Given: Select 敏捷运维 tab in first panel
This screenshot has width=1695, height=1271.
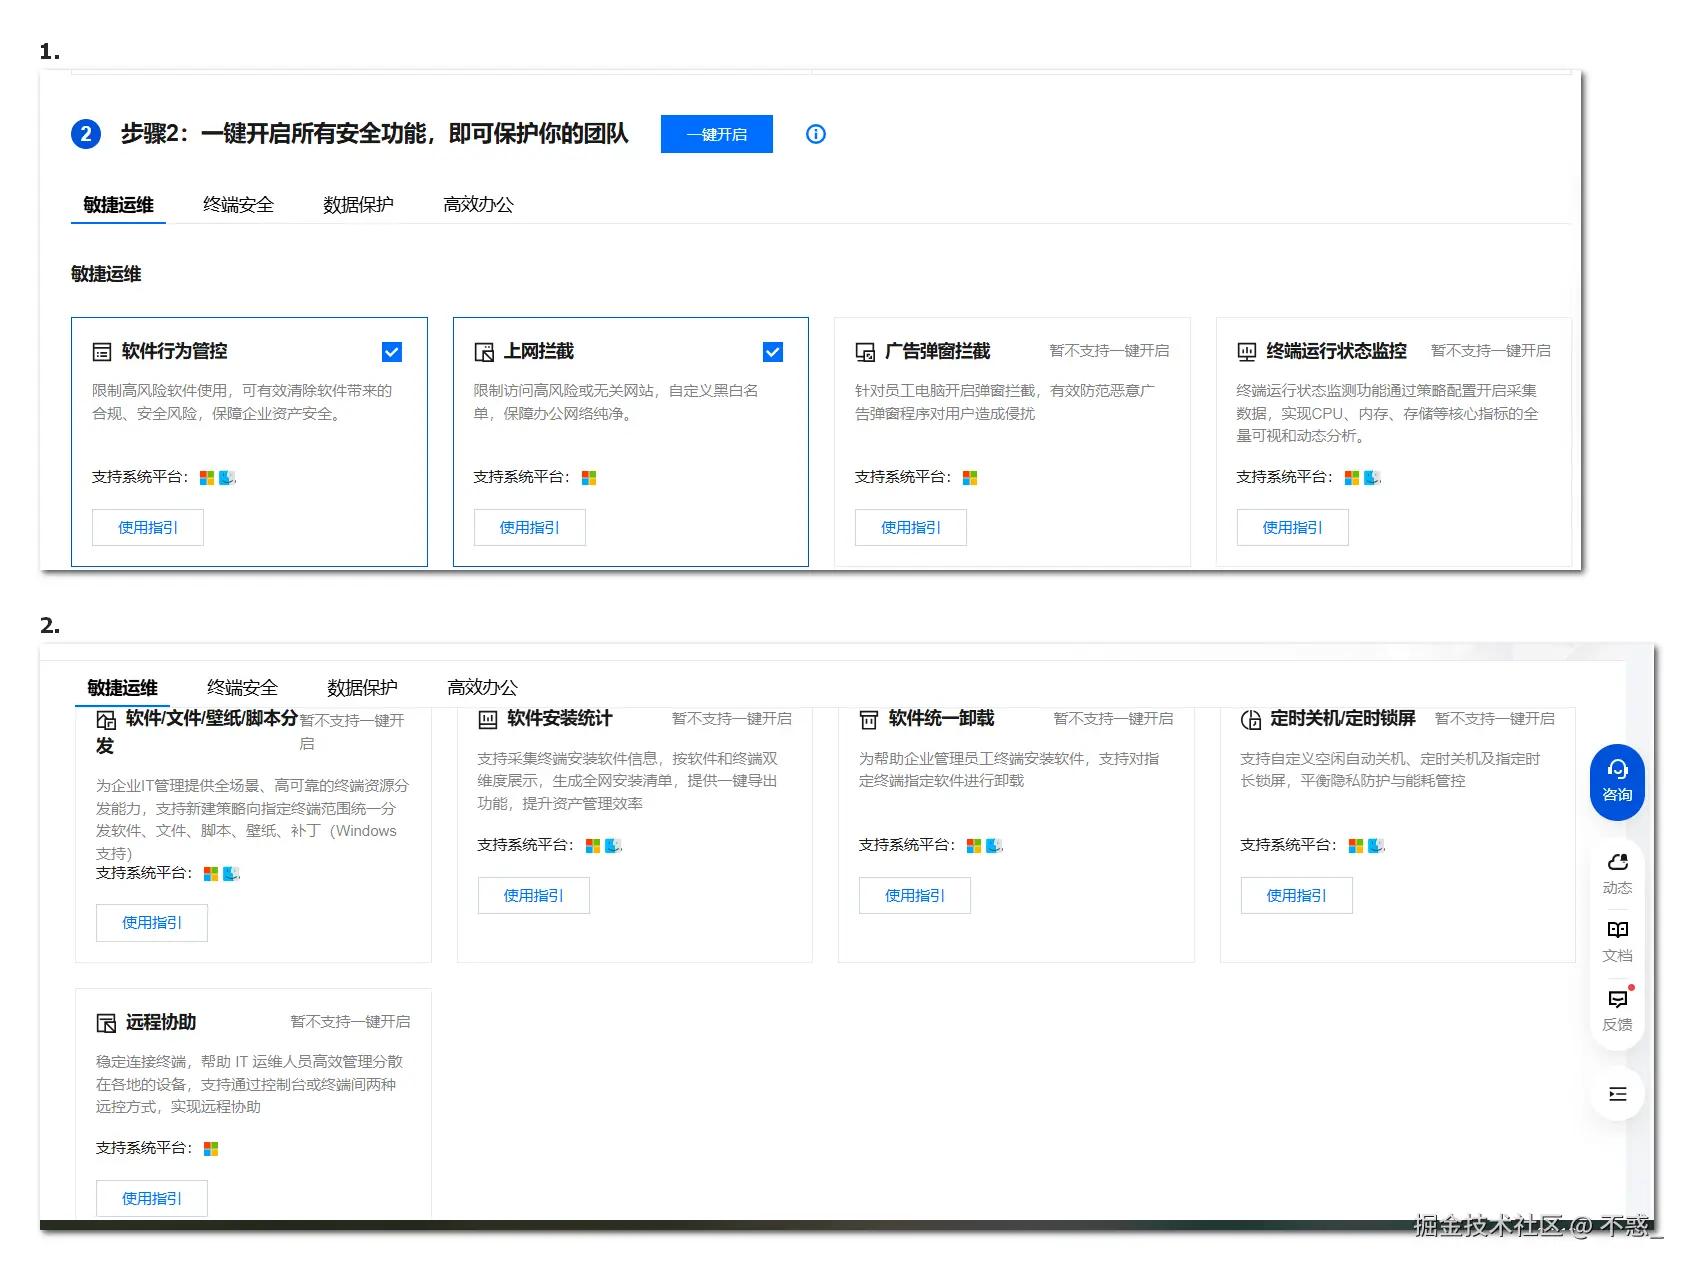Looking at the screenshot, I should point(118,205).
